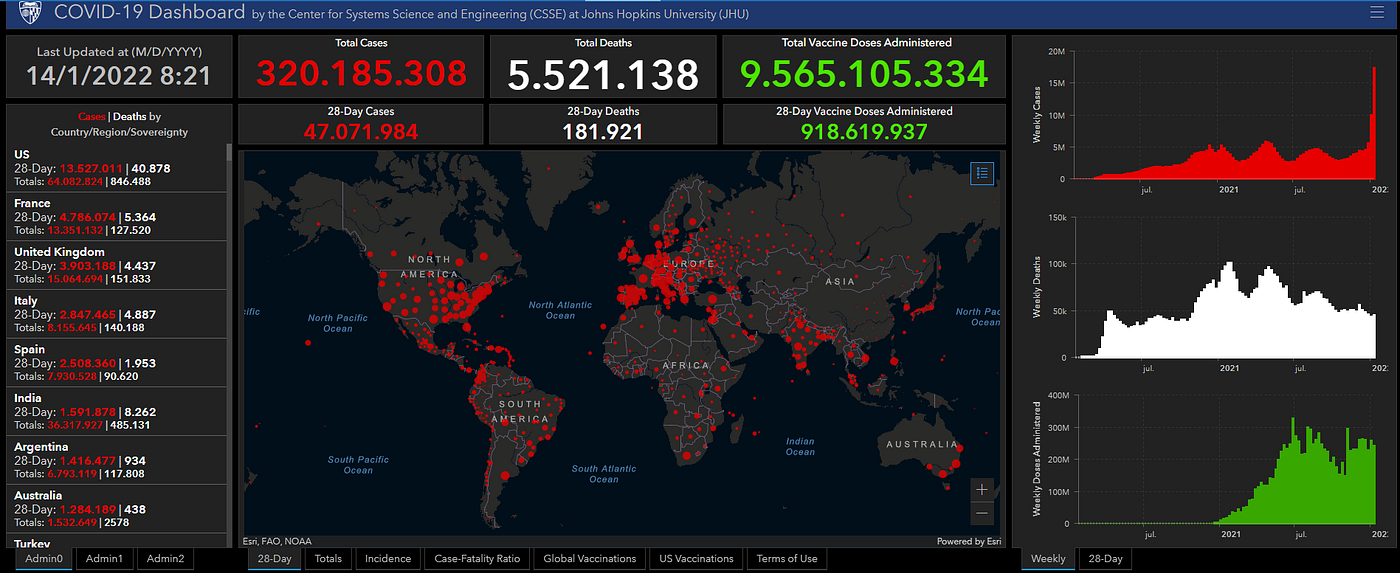This screenshot has width=1400, height=573.
Task: Switch to the Admin1 tab
Action: (x=104, y=559)
